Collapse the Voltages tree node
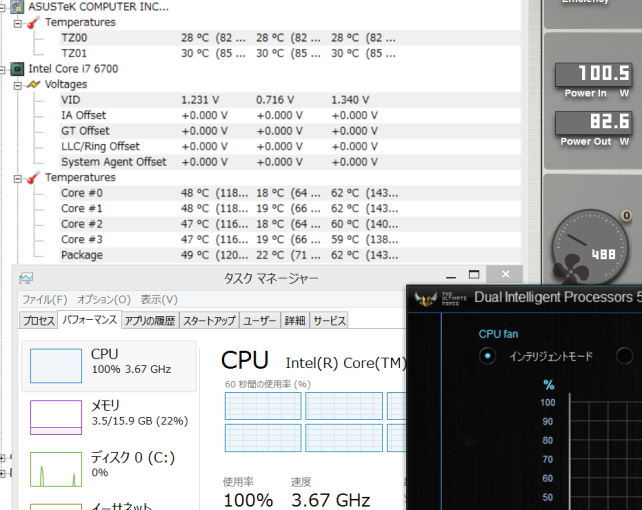 coord(18,86)
